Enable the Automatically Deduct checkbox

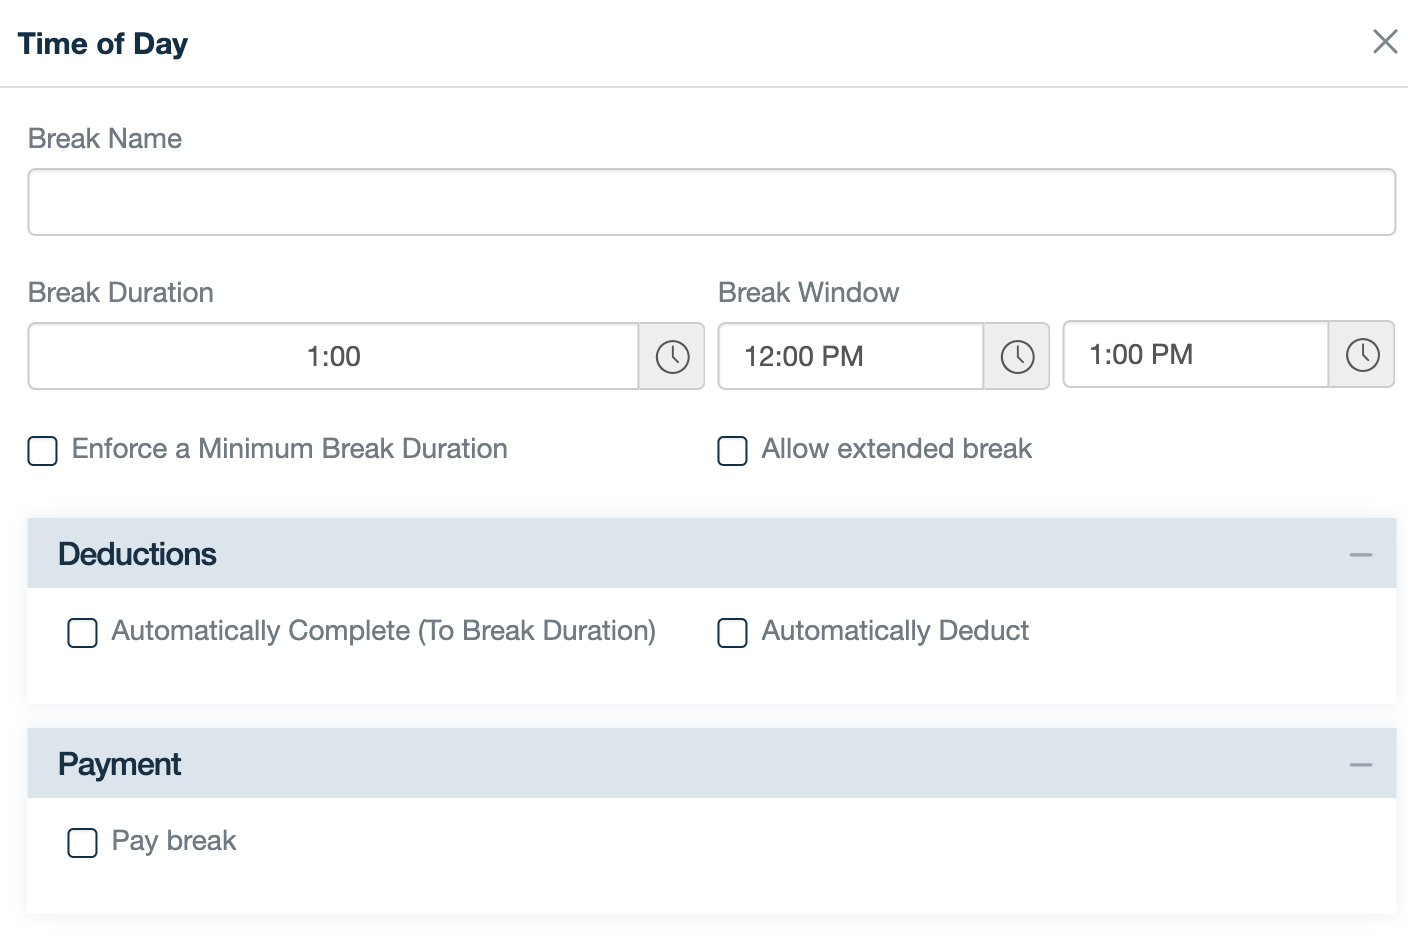(x=733, y=633)
